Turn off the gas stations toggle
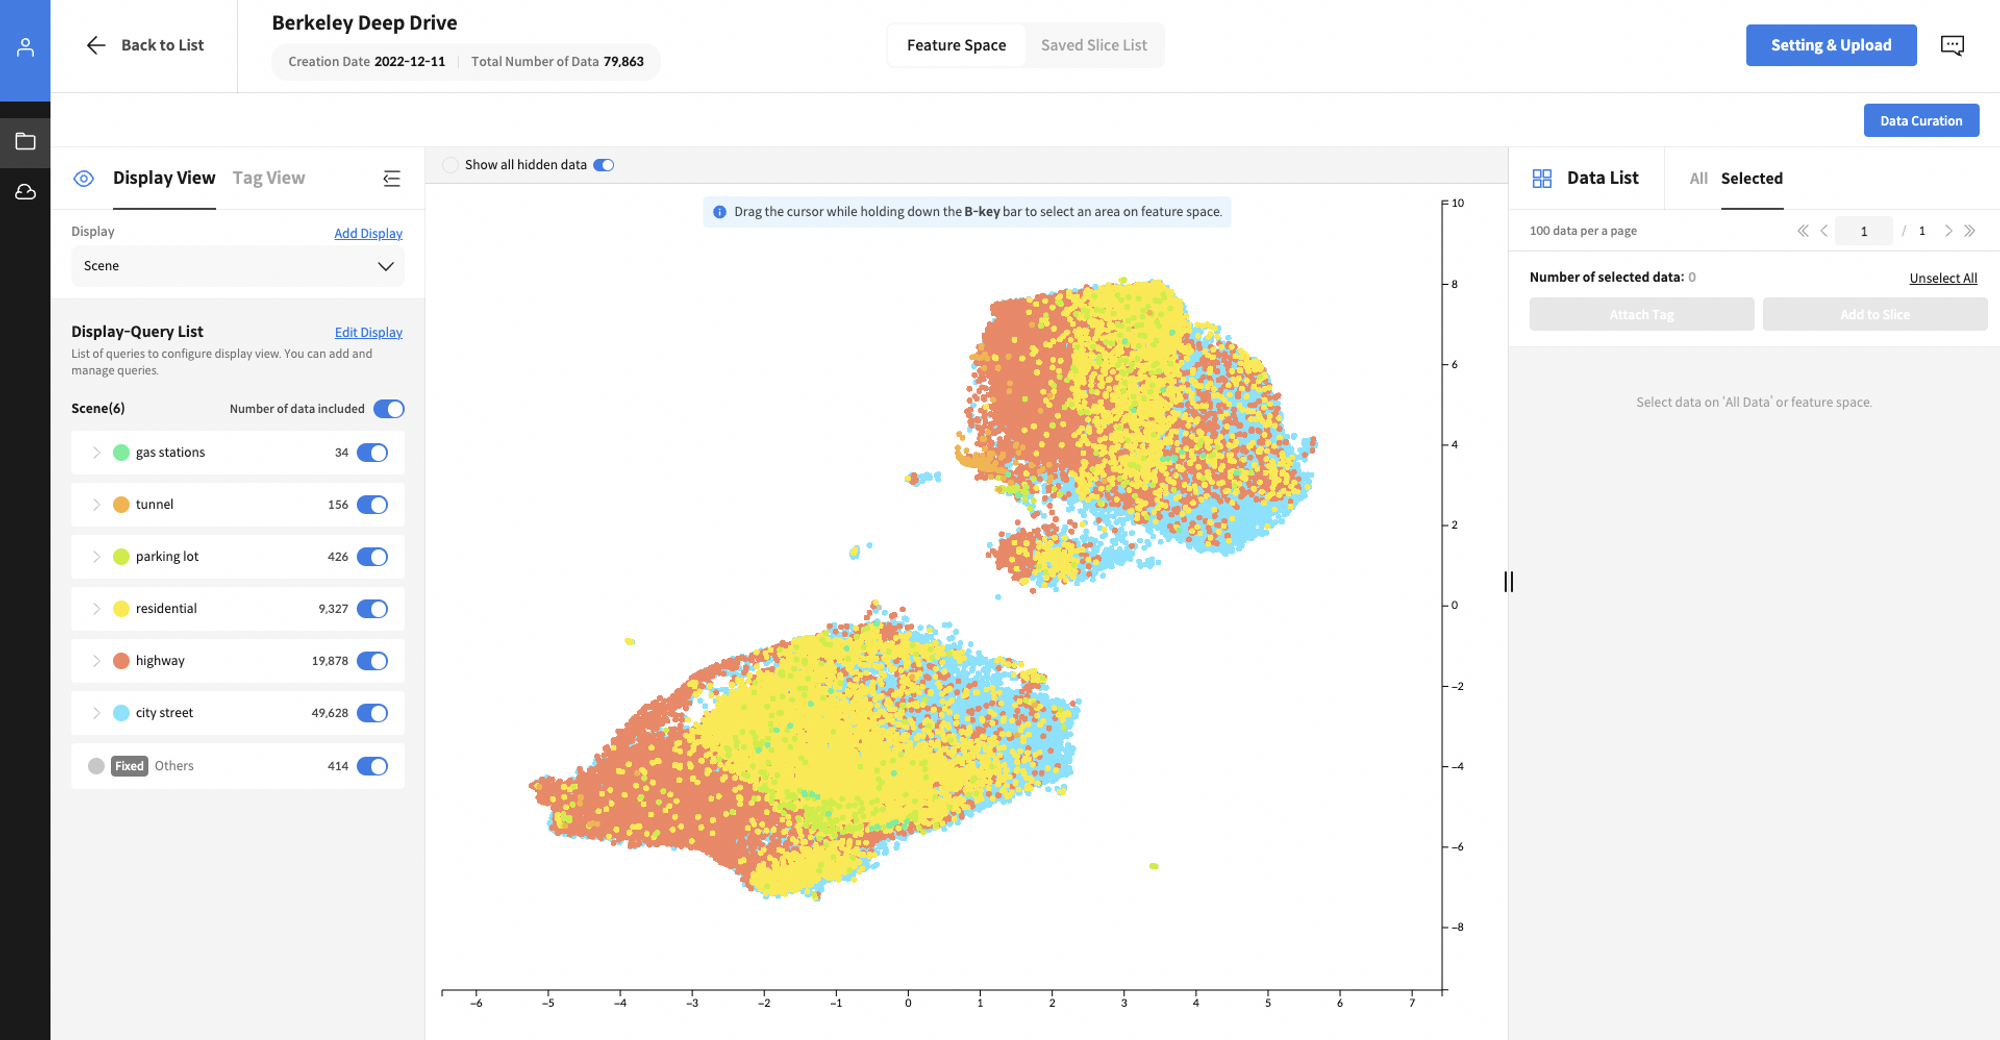 372,453
